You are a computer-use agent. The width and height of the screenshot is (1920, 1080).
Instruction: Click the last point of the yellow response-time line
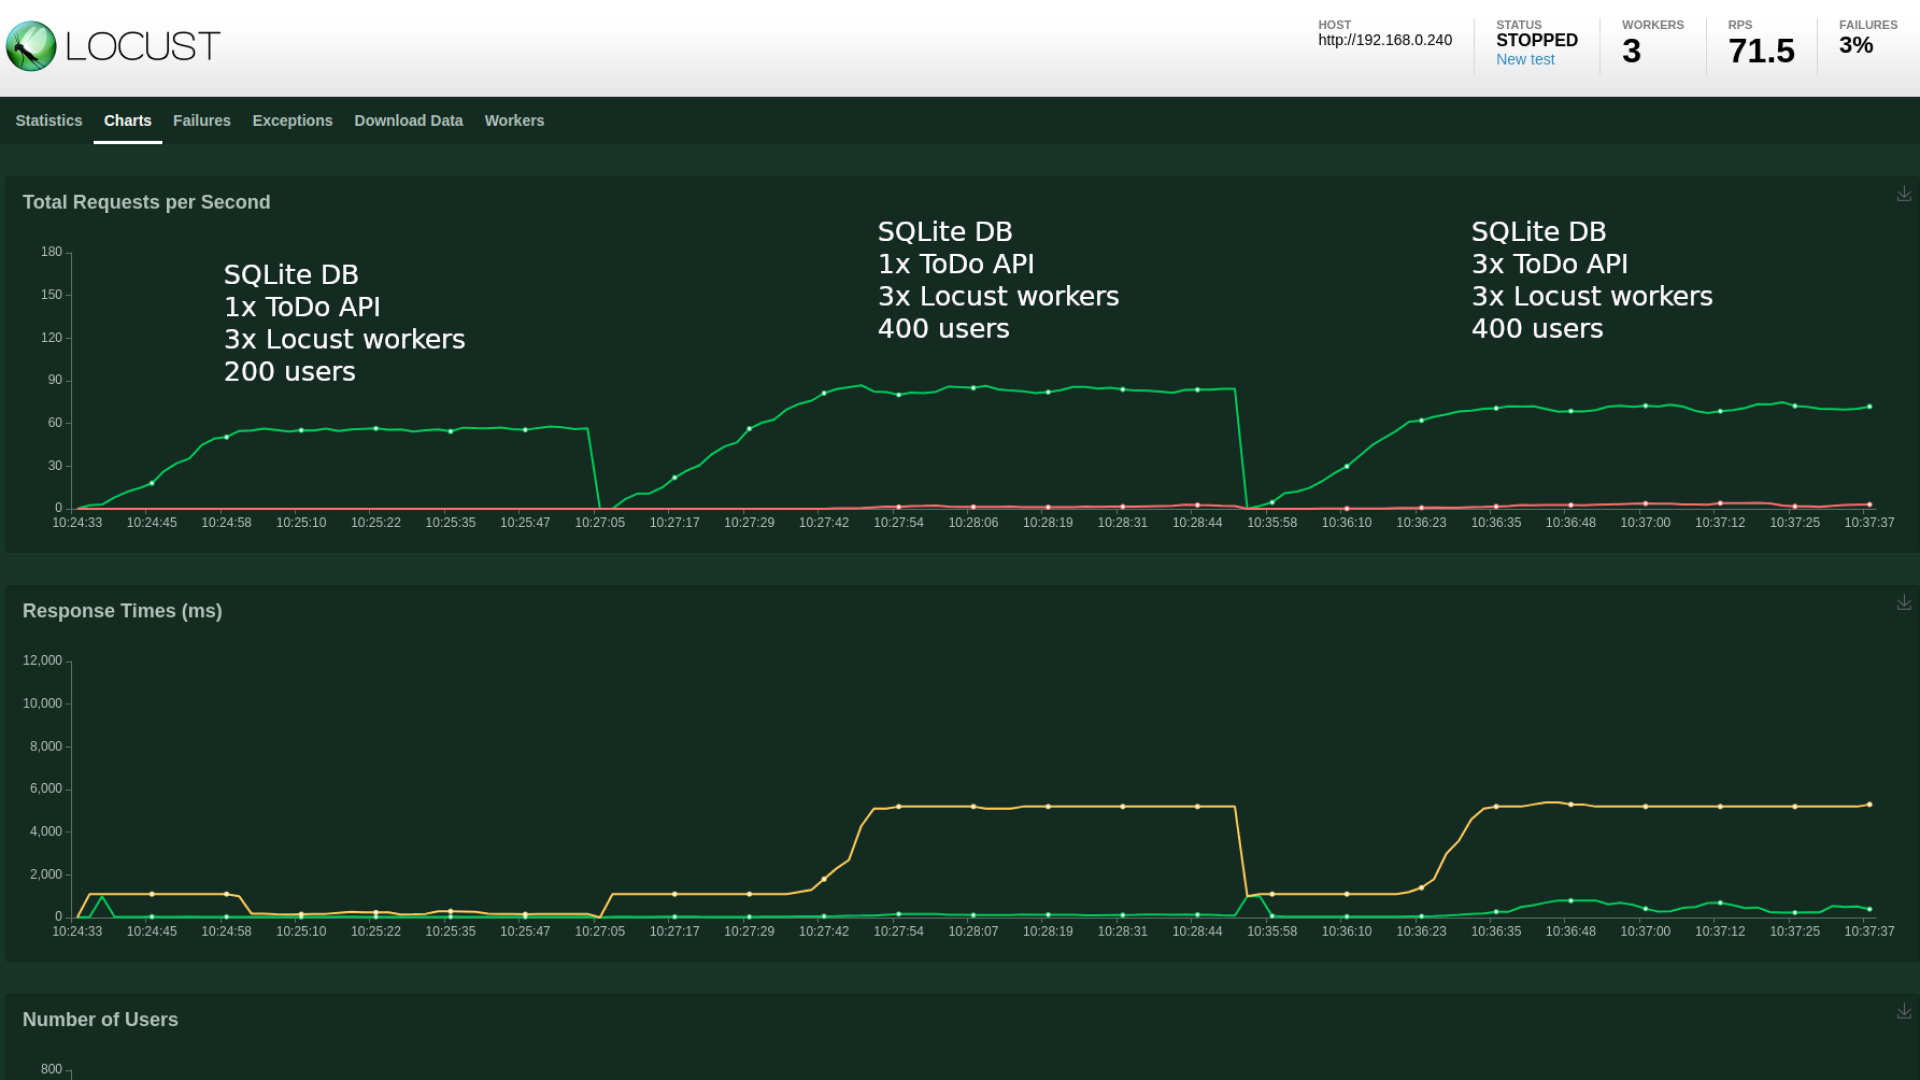(1869, 805)
